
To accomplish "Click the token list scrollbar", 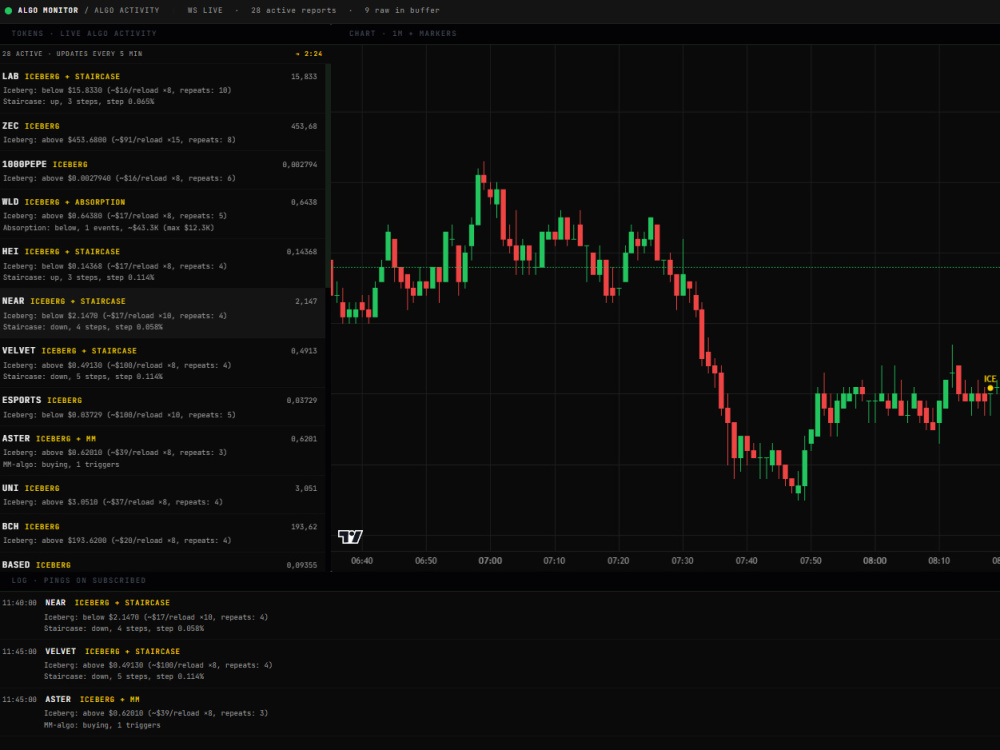I will pyautogui.click(x=328, y=177).
